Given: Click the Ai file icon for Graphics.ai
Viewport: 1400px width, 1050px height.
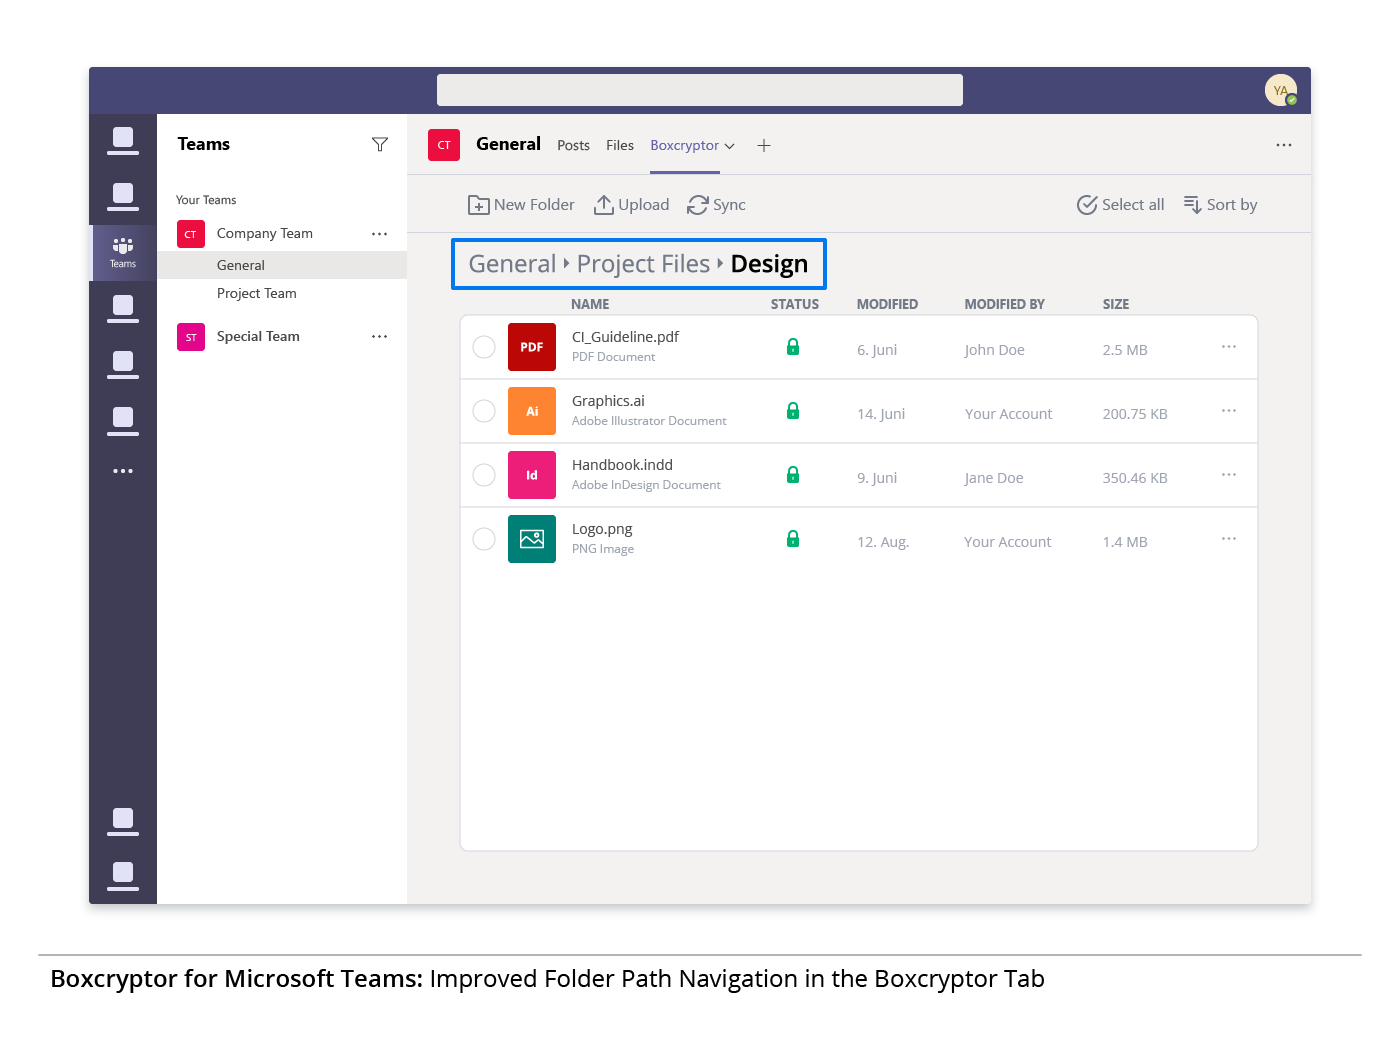Looking at the screenshot, I should click(x=532, y=411).
